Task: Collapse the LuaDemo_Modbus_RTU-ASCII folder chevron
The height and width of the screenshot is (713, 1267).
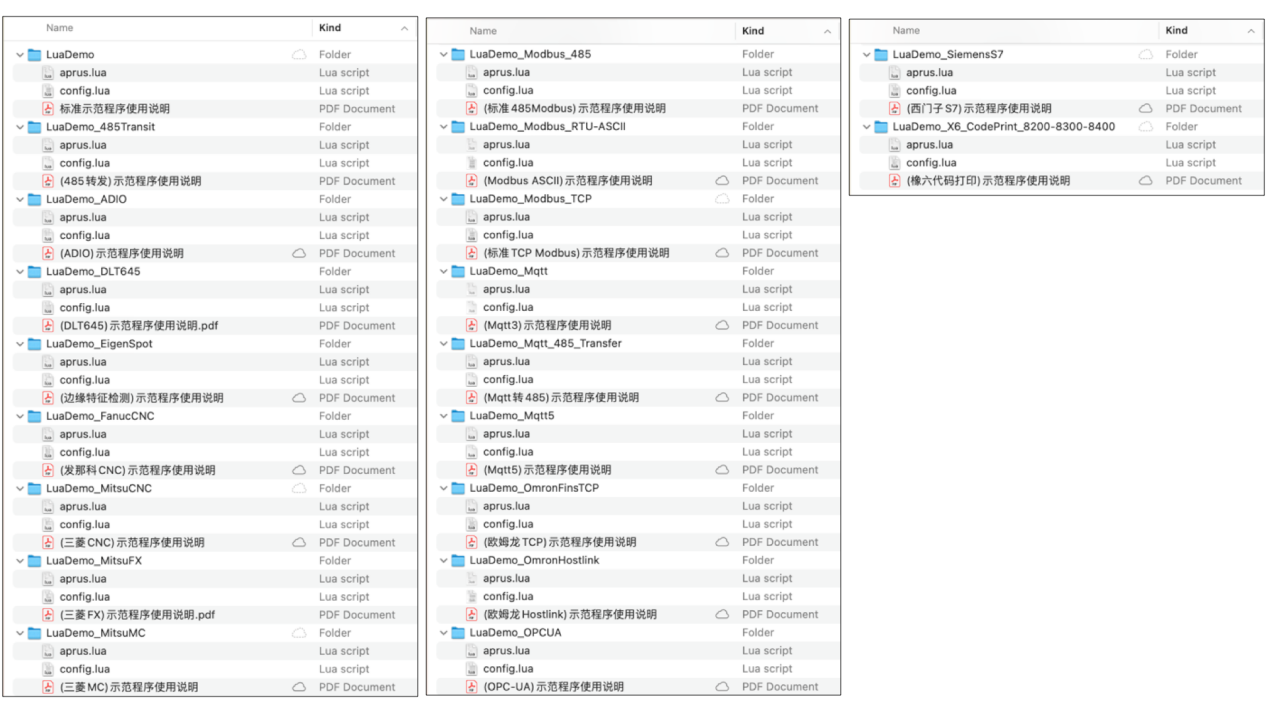Action: [444, 127]
